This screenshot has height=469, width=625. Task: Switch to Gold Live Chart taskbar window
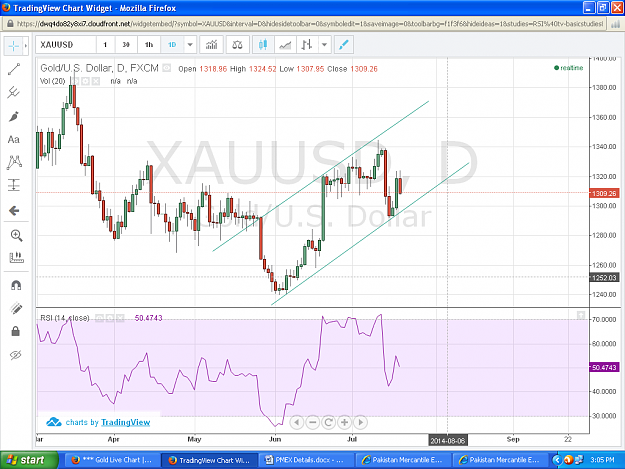[111, 460]
